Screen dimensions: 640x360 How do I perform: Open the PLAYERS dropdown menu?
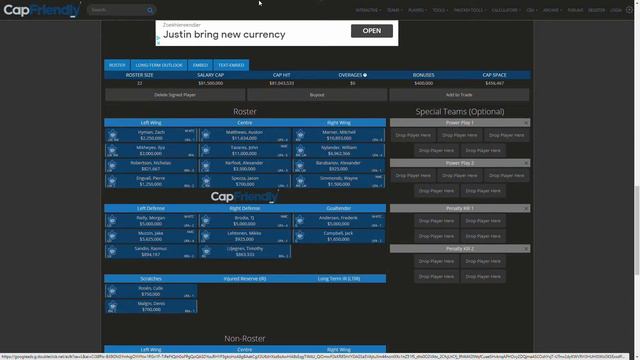tap(418, 10)
